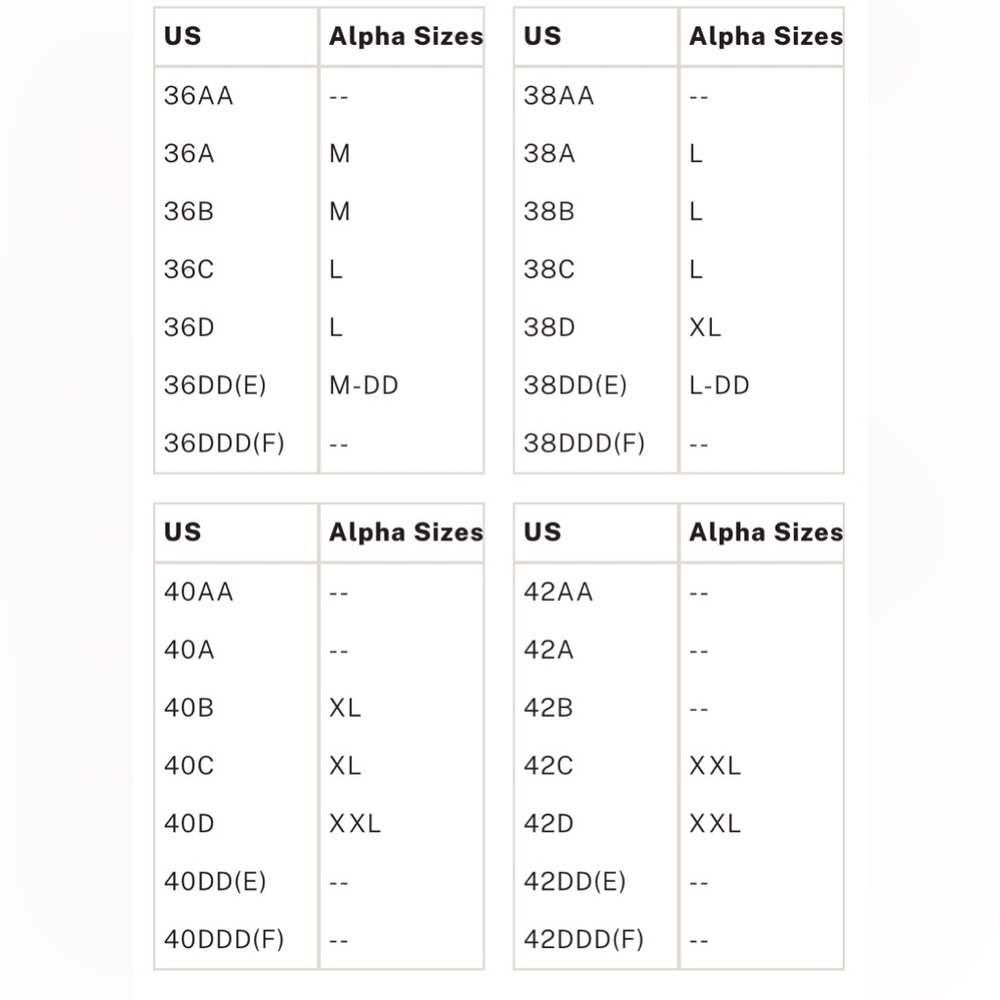Select the 42DDD(F) size cell

tap(584, 940)
